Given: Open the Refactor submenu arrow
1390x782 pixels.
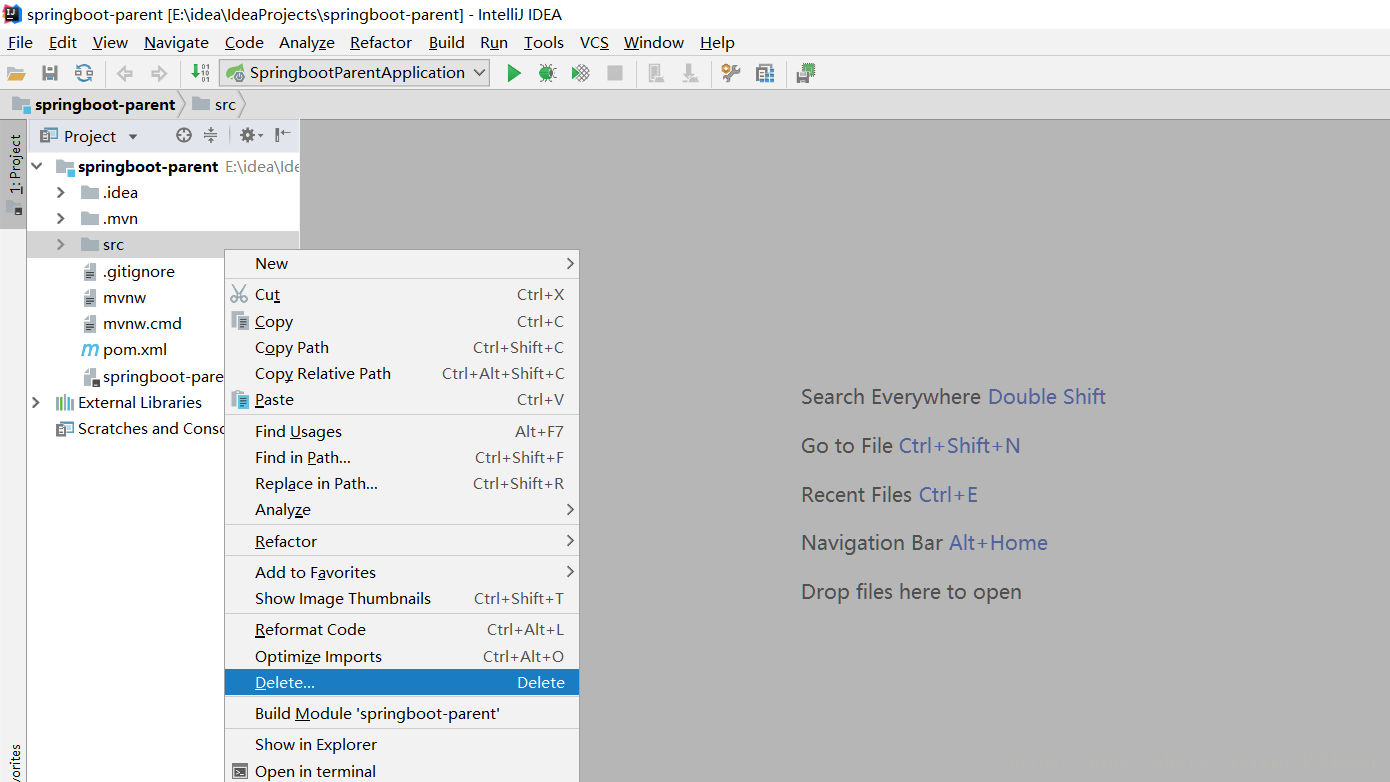Looking at the screenshot, I should click(x=570, y=540).
